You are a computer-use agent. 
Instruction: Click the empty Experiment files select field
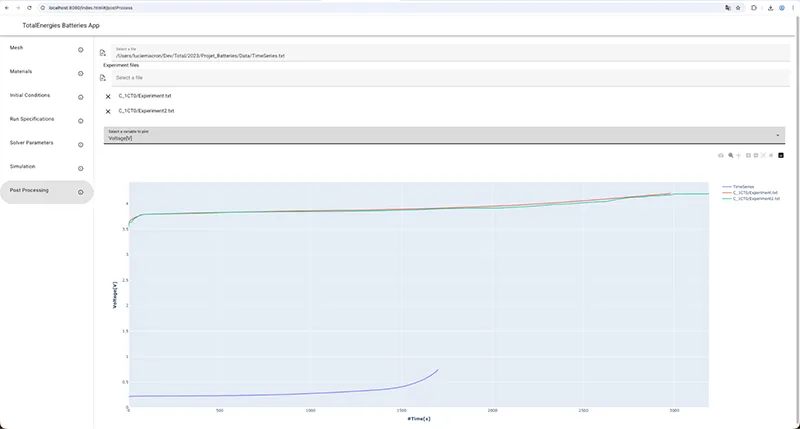[x=451, y=78]
